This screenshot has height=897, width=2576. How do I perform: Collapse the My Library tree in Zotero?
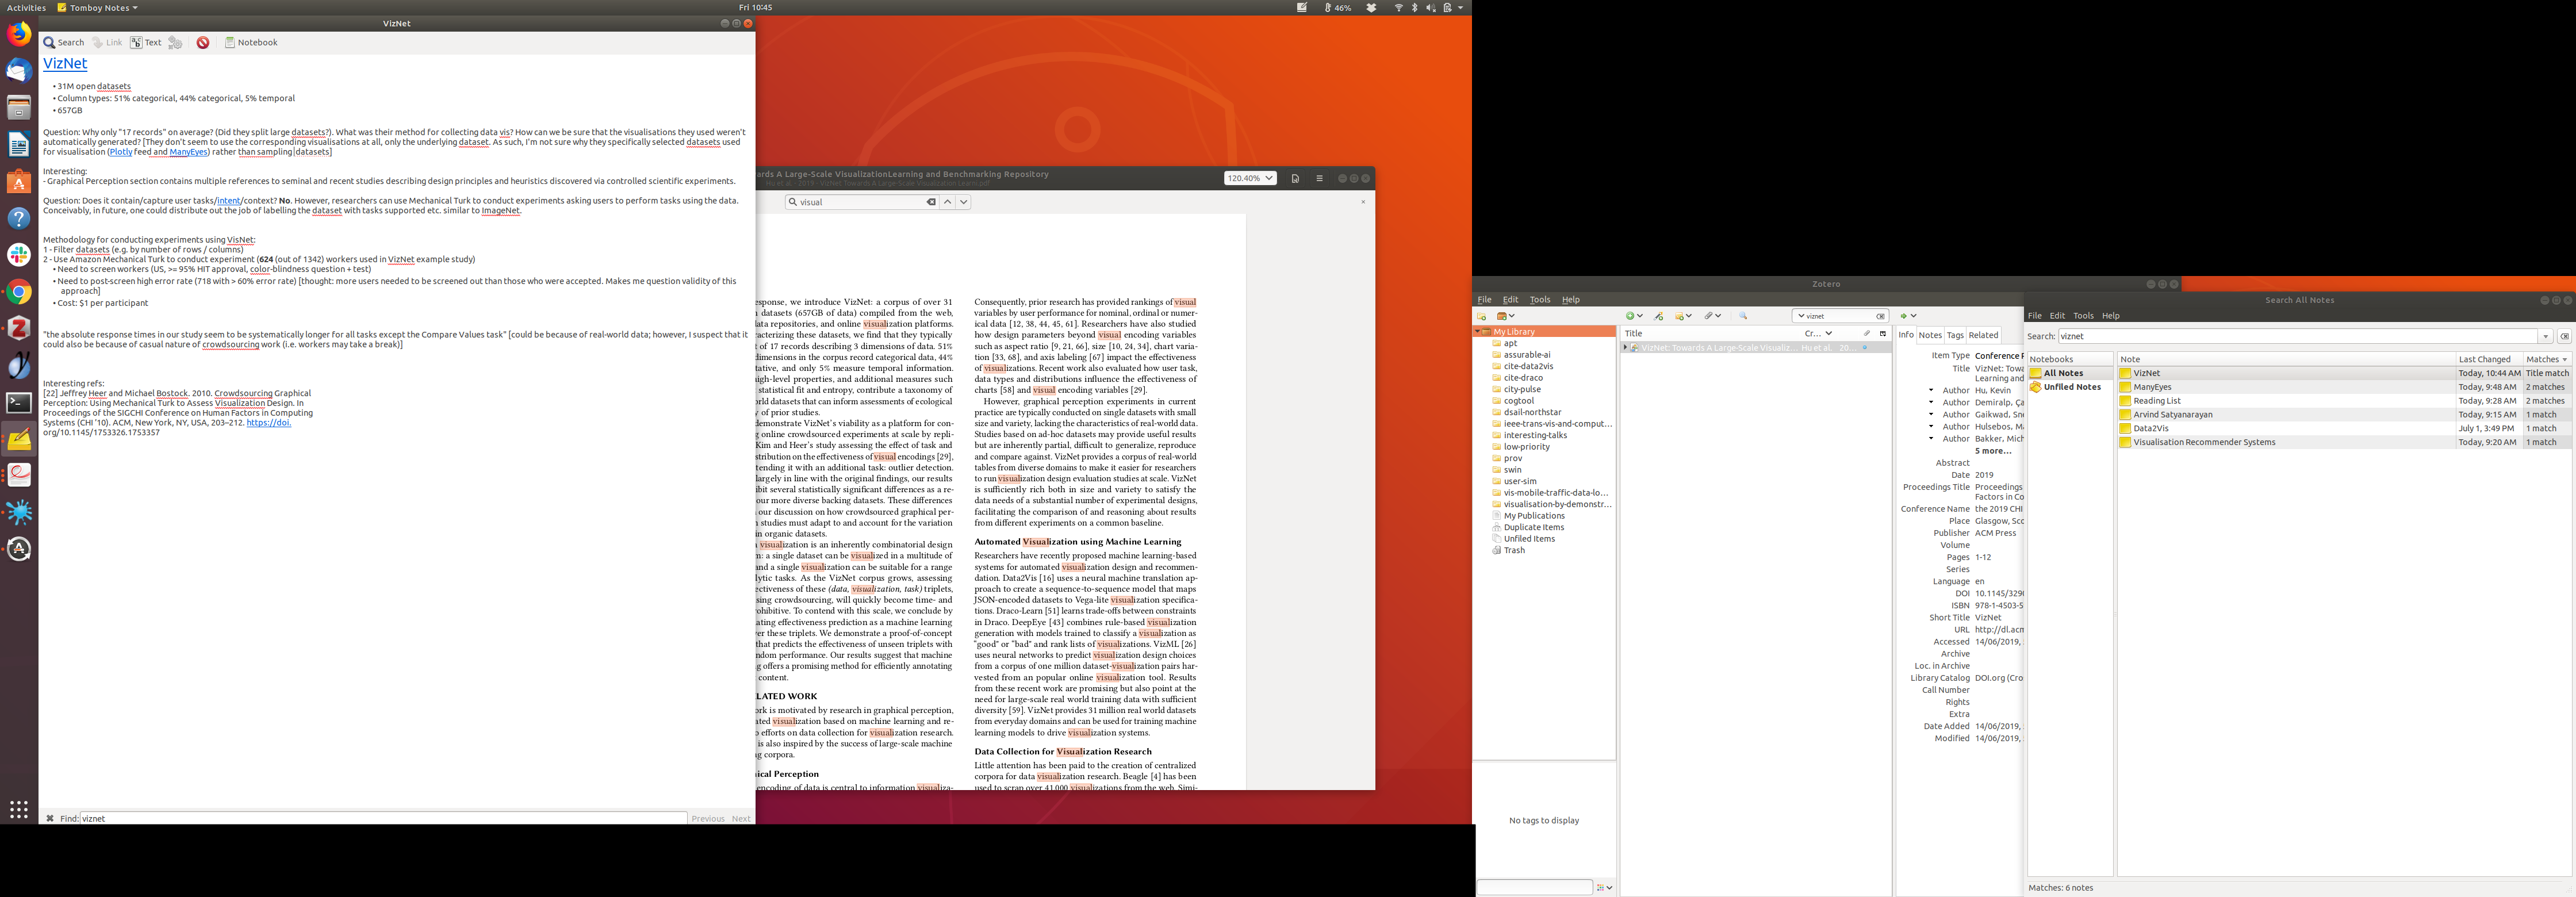click(1478, 332)
